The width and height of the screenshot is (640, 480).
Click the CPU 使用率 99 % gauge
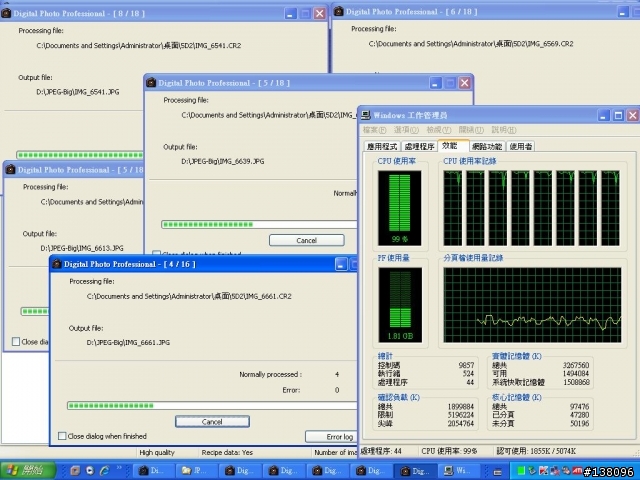[x=400, y=208]
